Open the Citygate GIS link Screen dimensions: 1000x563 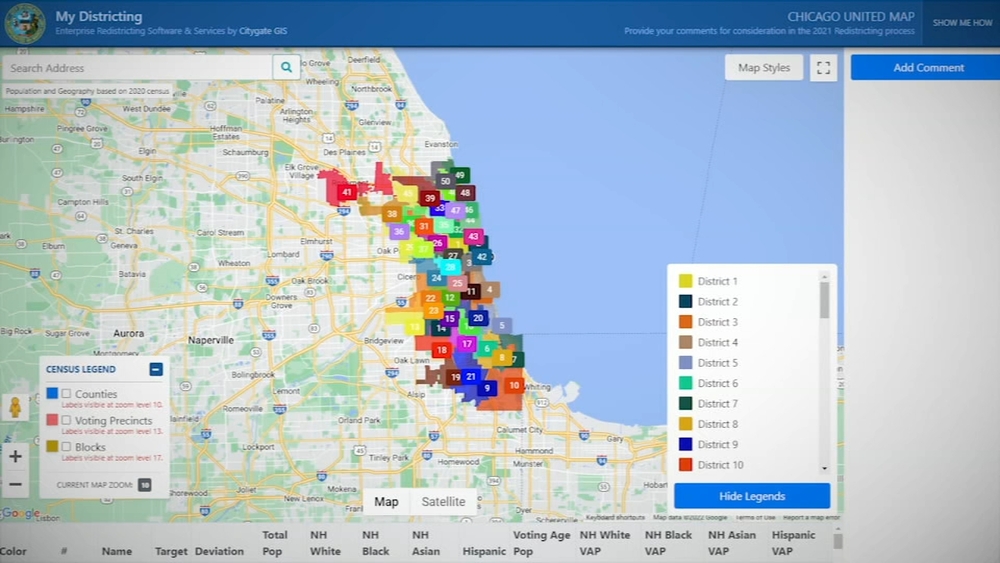point(263,31)
